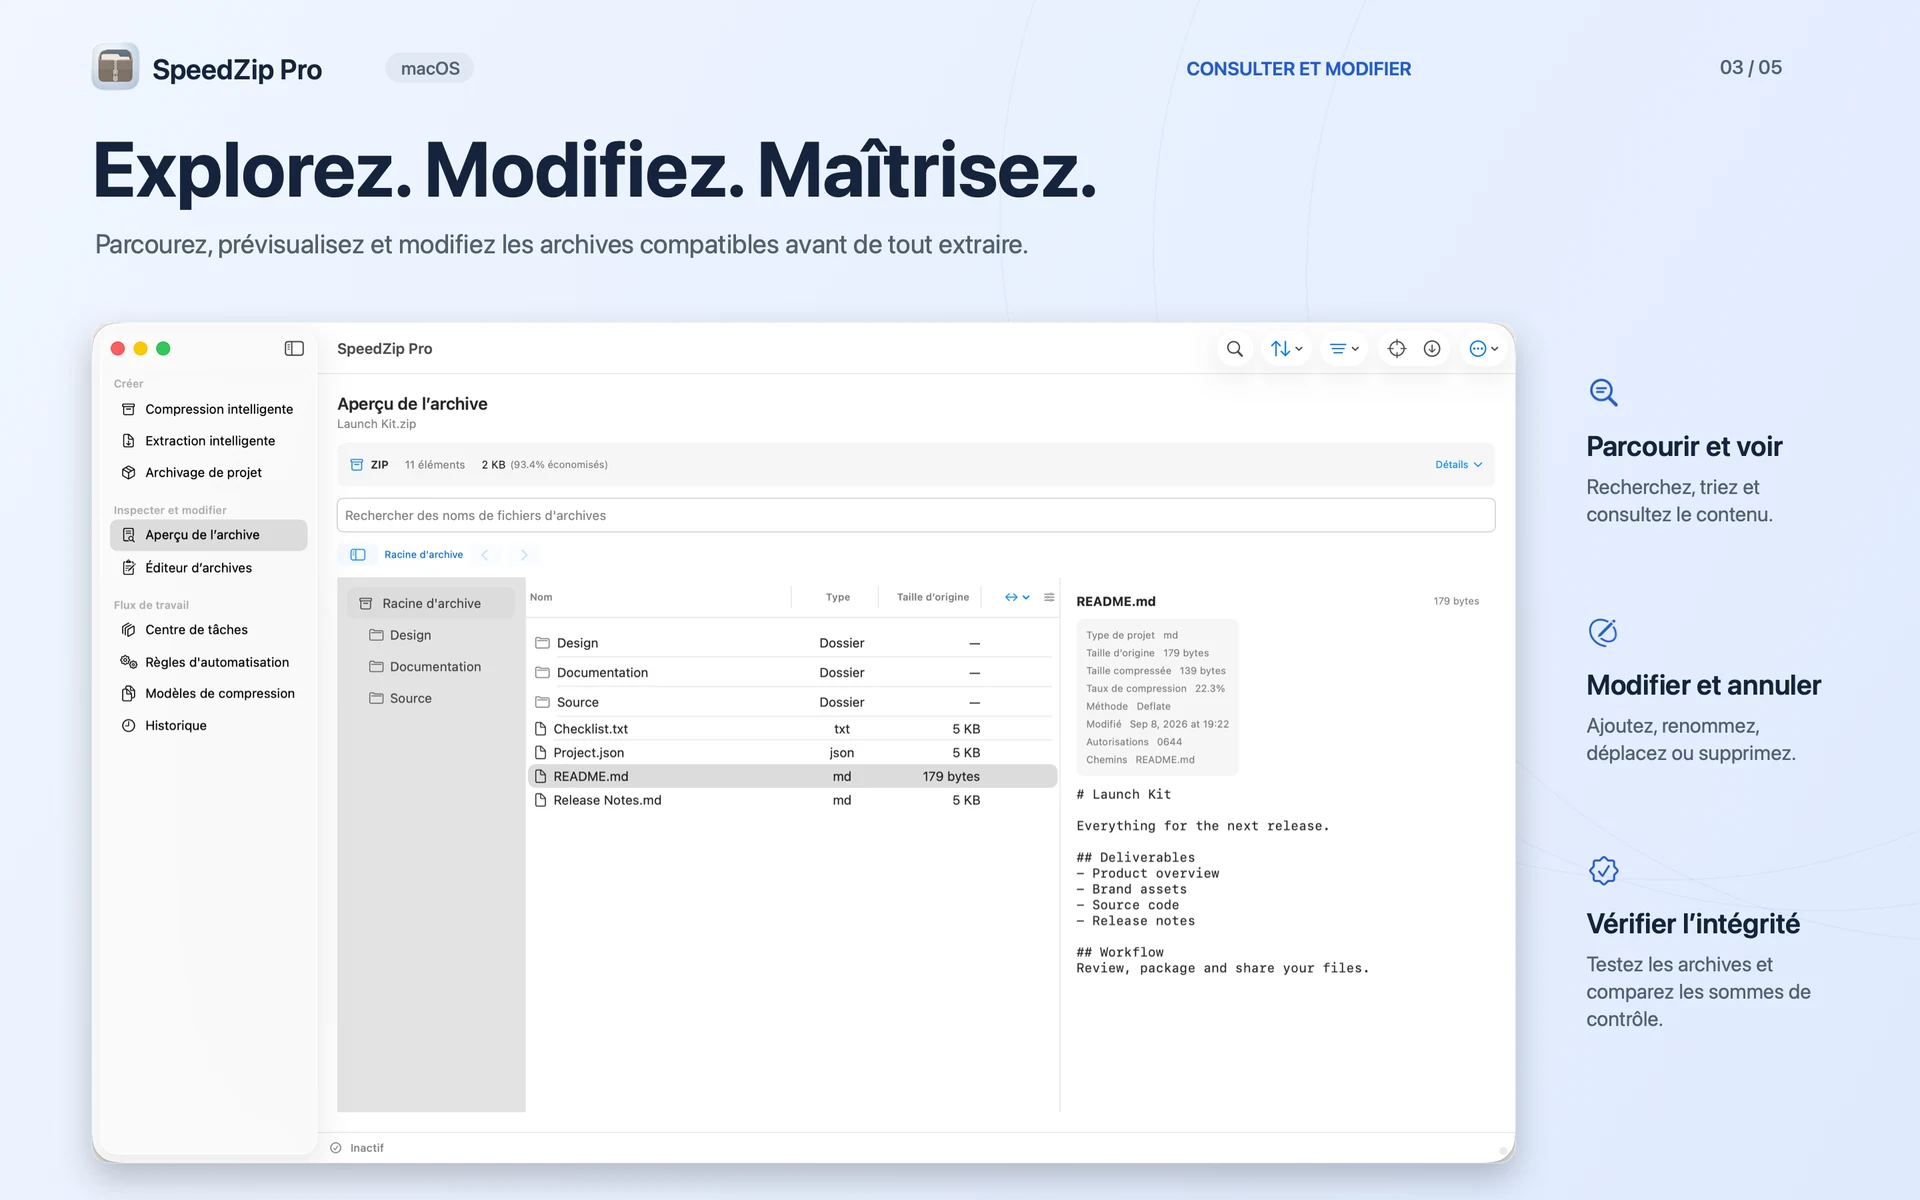Click the macOS platform badge

[430, 68]
